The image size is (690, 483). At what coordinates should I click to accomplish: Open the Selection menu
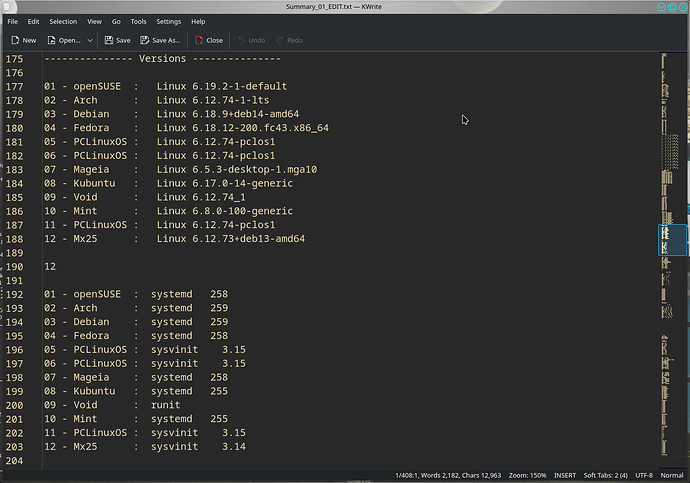[63, 22]
